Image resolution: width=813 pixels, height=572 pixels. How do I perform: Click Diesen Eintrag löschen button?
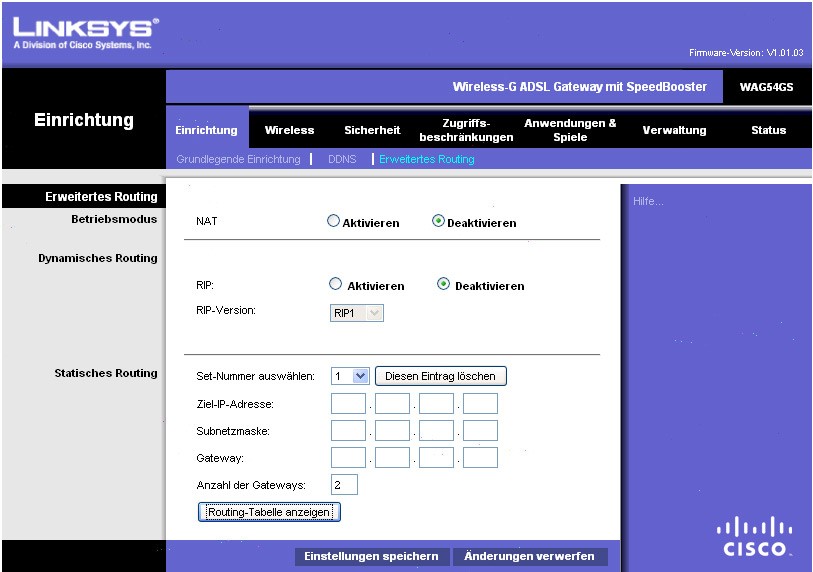coord(441,376)
